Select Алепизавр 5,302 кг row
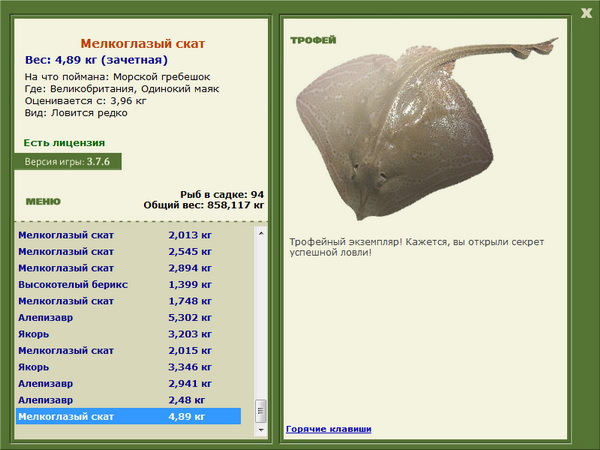This screenshot has width=600, height=450. [129, 317]
